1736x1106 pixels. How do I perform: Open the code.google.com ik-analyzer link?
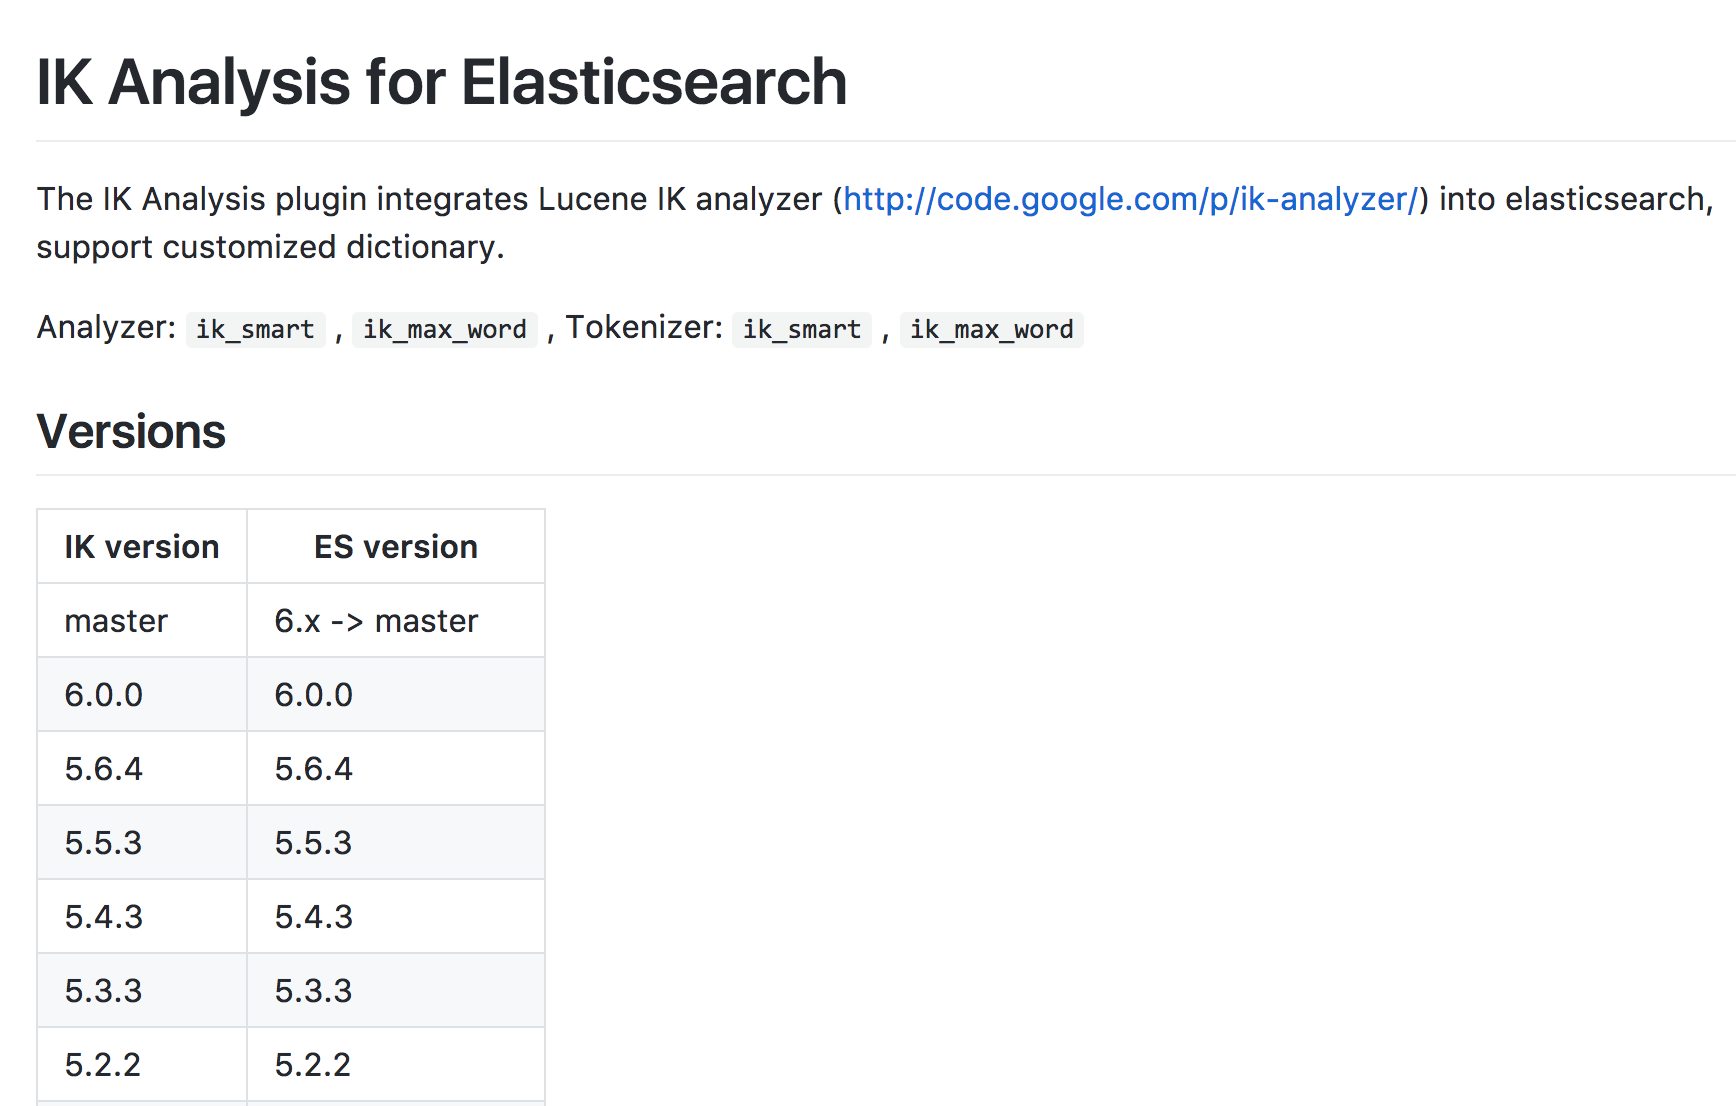(1130, 199)
